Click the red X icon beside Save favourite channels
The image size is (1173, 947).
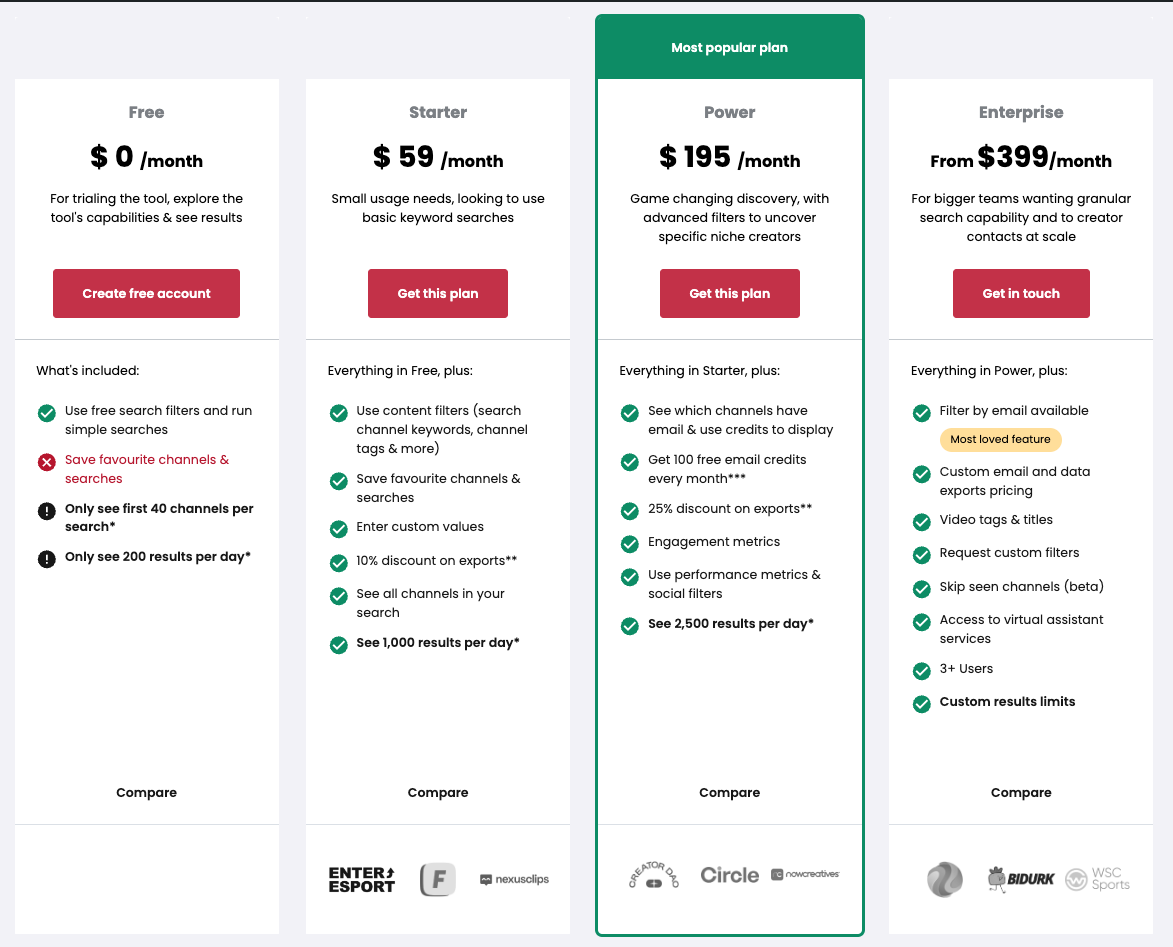(47, 462)
